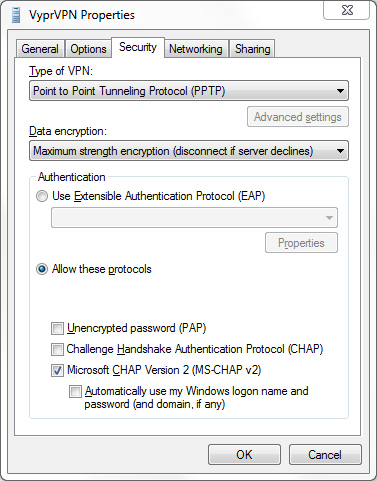Go to the Networking tab
The height and width of the screenshot is (481, 377).
pyautogui.click(x=196, y=49)
